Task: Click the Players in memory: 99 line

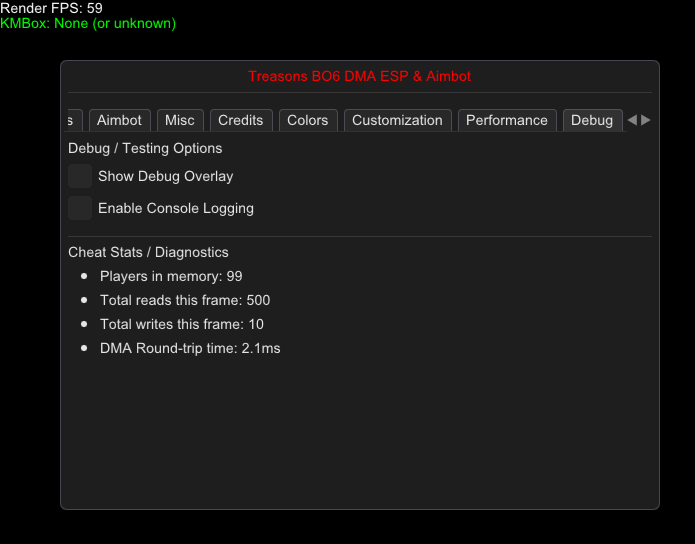Action: point(171,276)
